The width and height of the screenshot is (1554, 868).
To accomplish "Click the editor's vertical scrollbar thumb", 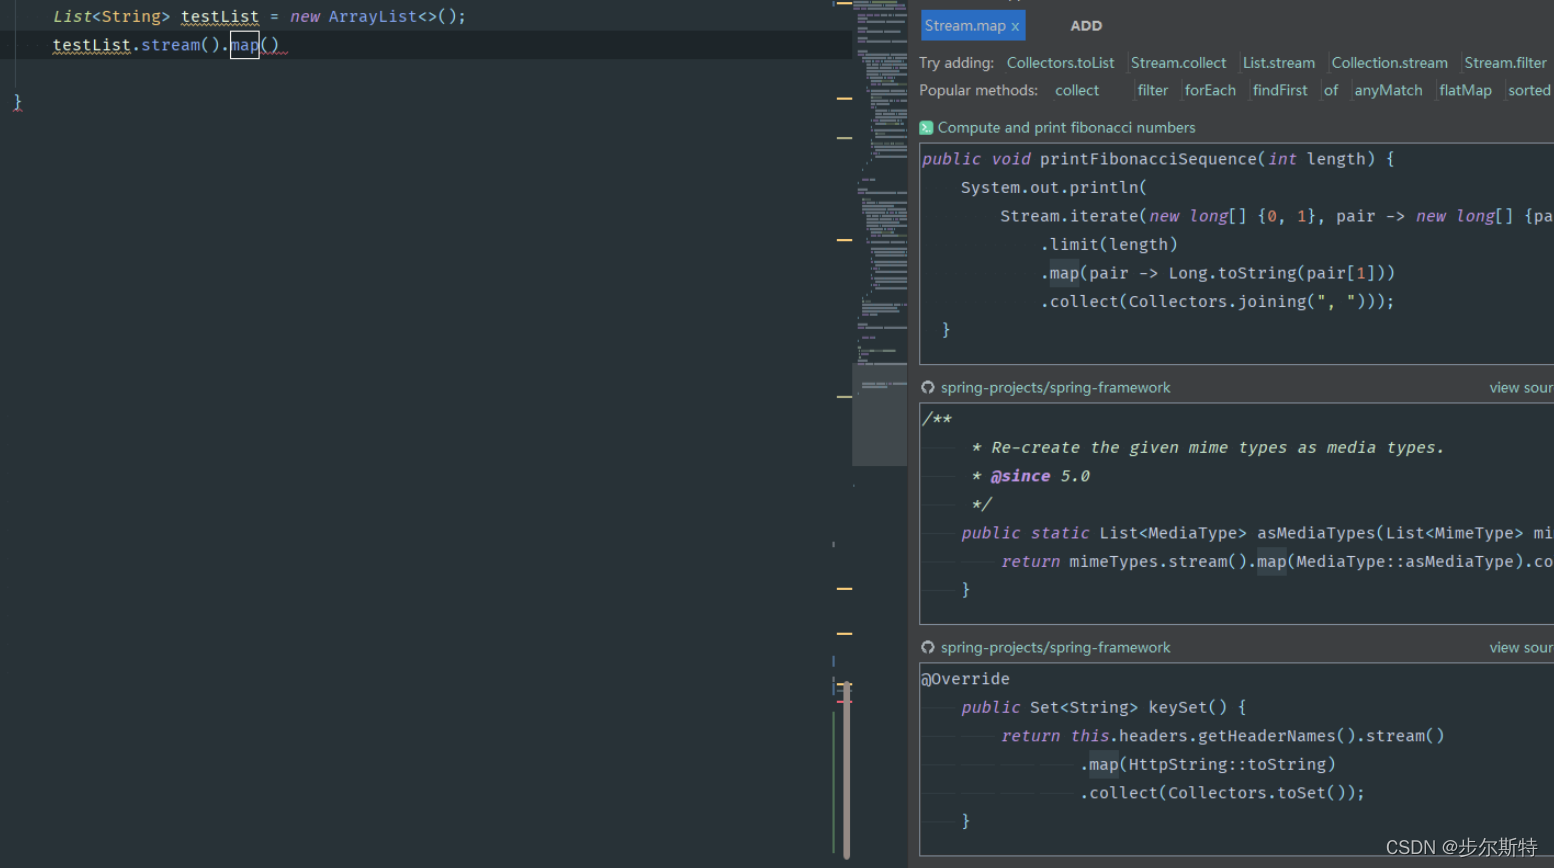I will (x=846, y=770).
